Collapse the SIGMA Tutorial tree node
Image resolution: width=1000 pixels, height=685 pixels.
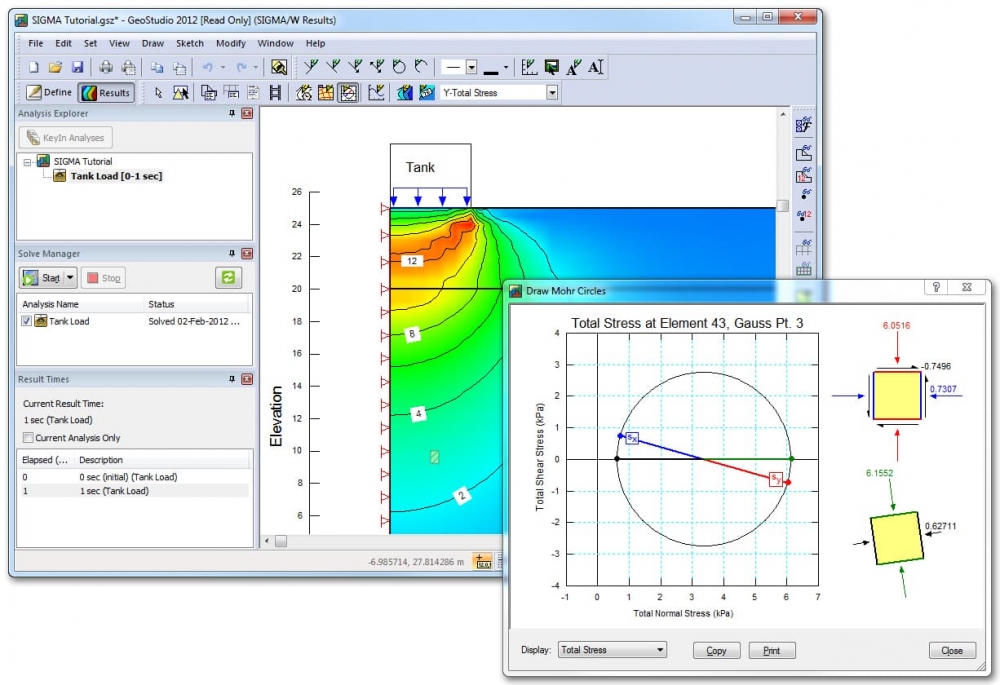click(x=27, y=162)
